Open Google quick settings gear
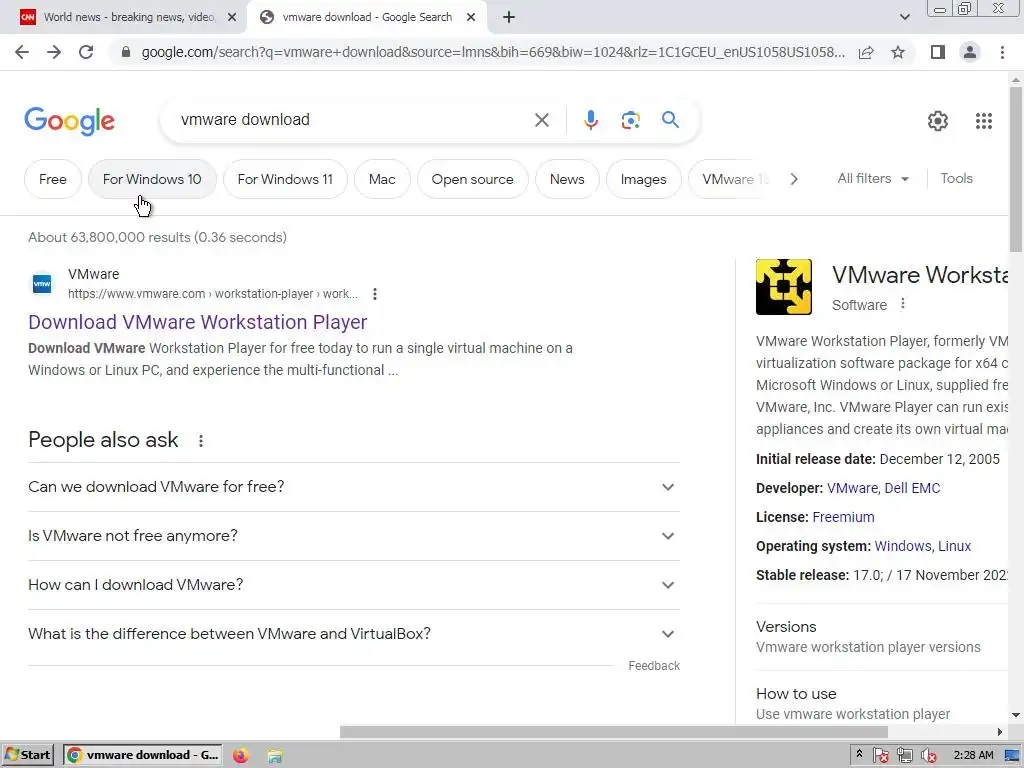 pyautogui.click(x=938, y=121)
